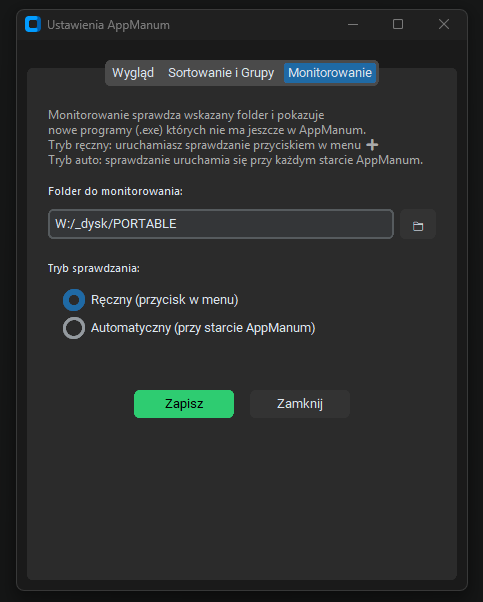Image resolution: width=483 pixels, height=602 pixels.
Task: Click the 'Tryb sprawdzania:' label
Action: (x=94, y=268)
